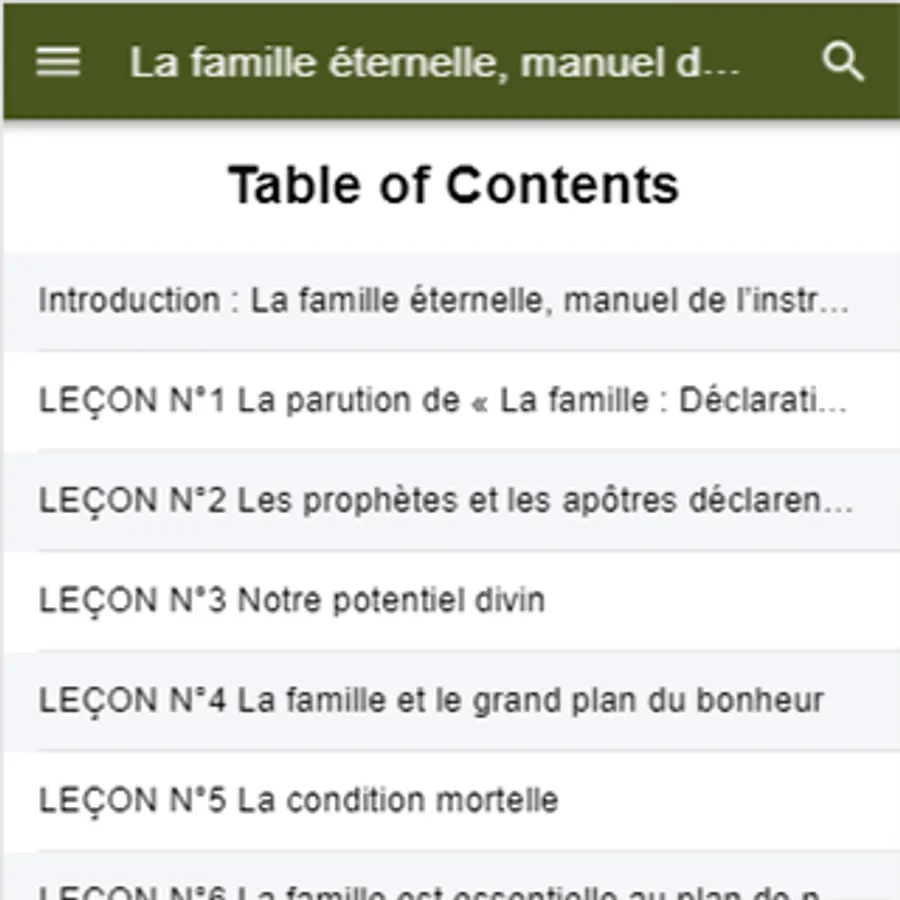Screen dimensions: 900x900
Task: Select the bottom La famille est essentielle lesson
Action: [430, 887]
